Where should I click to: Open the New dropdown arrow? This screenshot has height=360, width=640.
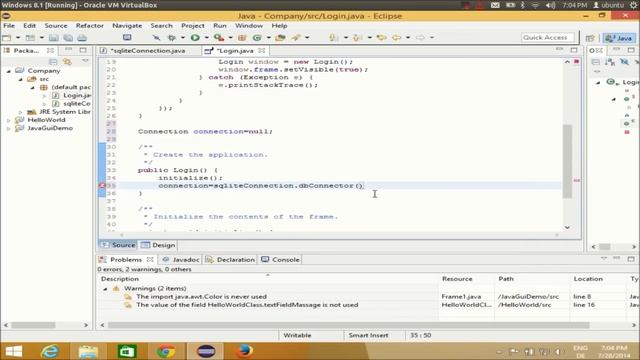pos(18,38)
